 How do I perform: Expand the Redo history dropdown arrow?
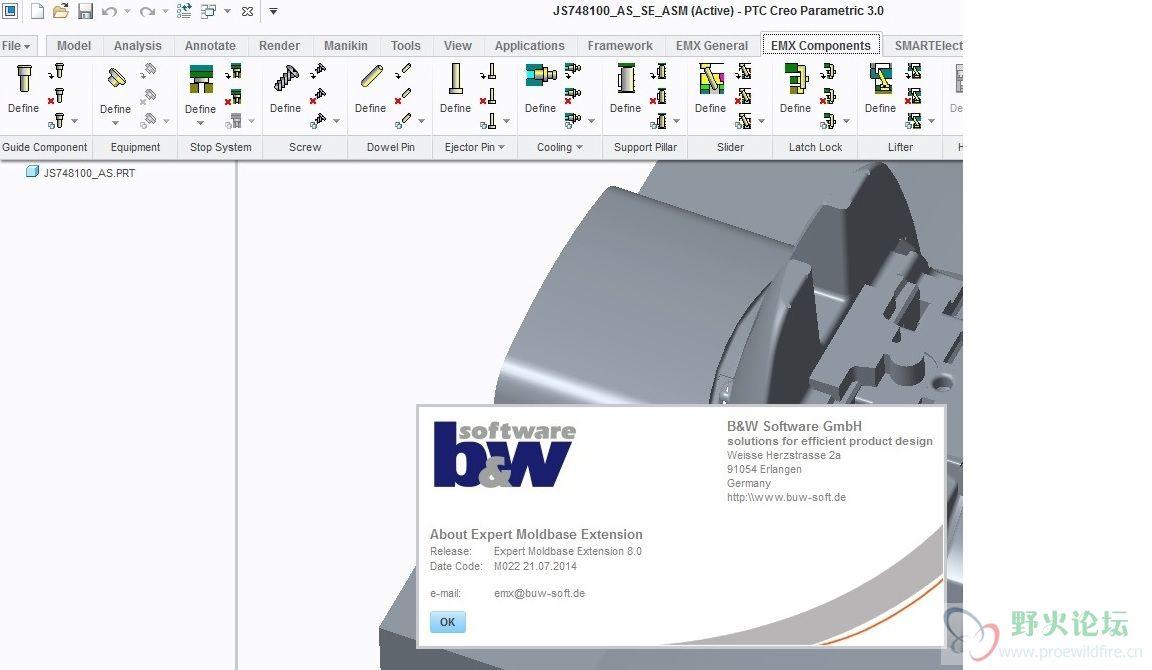pos(165,11)
